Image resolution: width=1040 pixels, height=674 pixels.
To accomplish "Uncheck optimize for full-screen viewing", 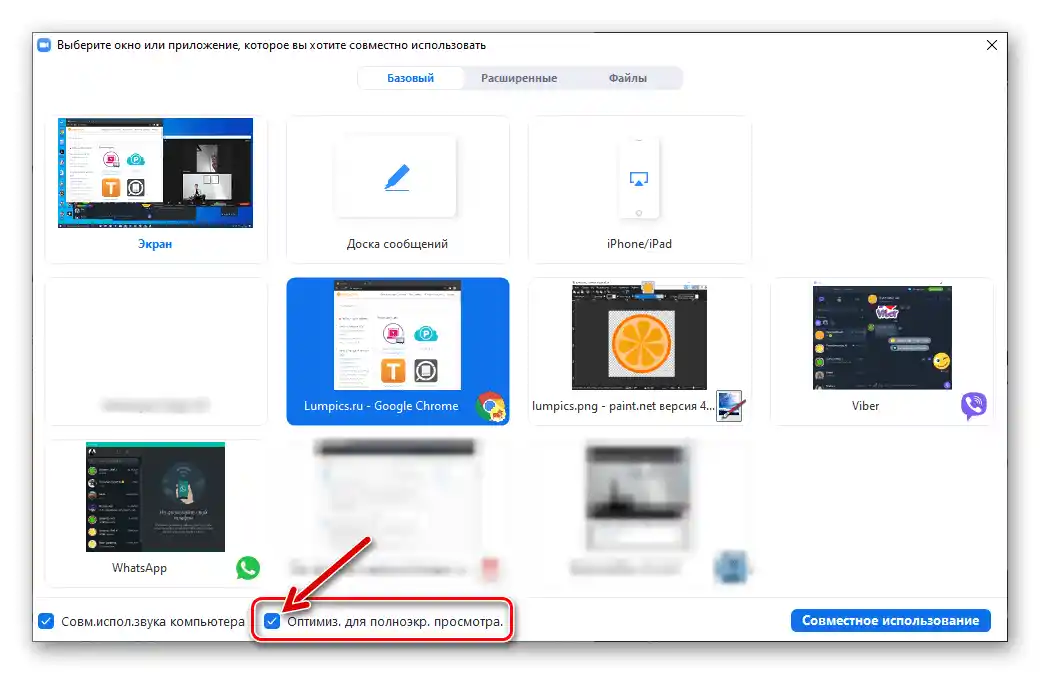I will click(274, 621).
